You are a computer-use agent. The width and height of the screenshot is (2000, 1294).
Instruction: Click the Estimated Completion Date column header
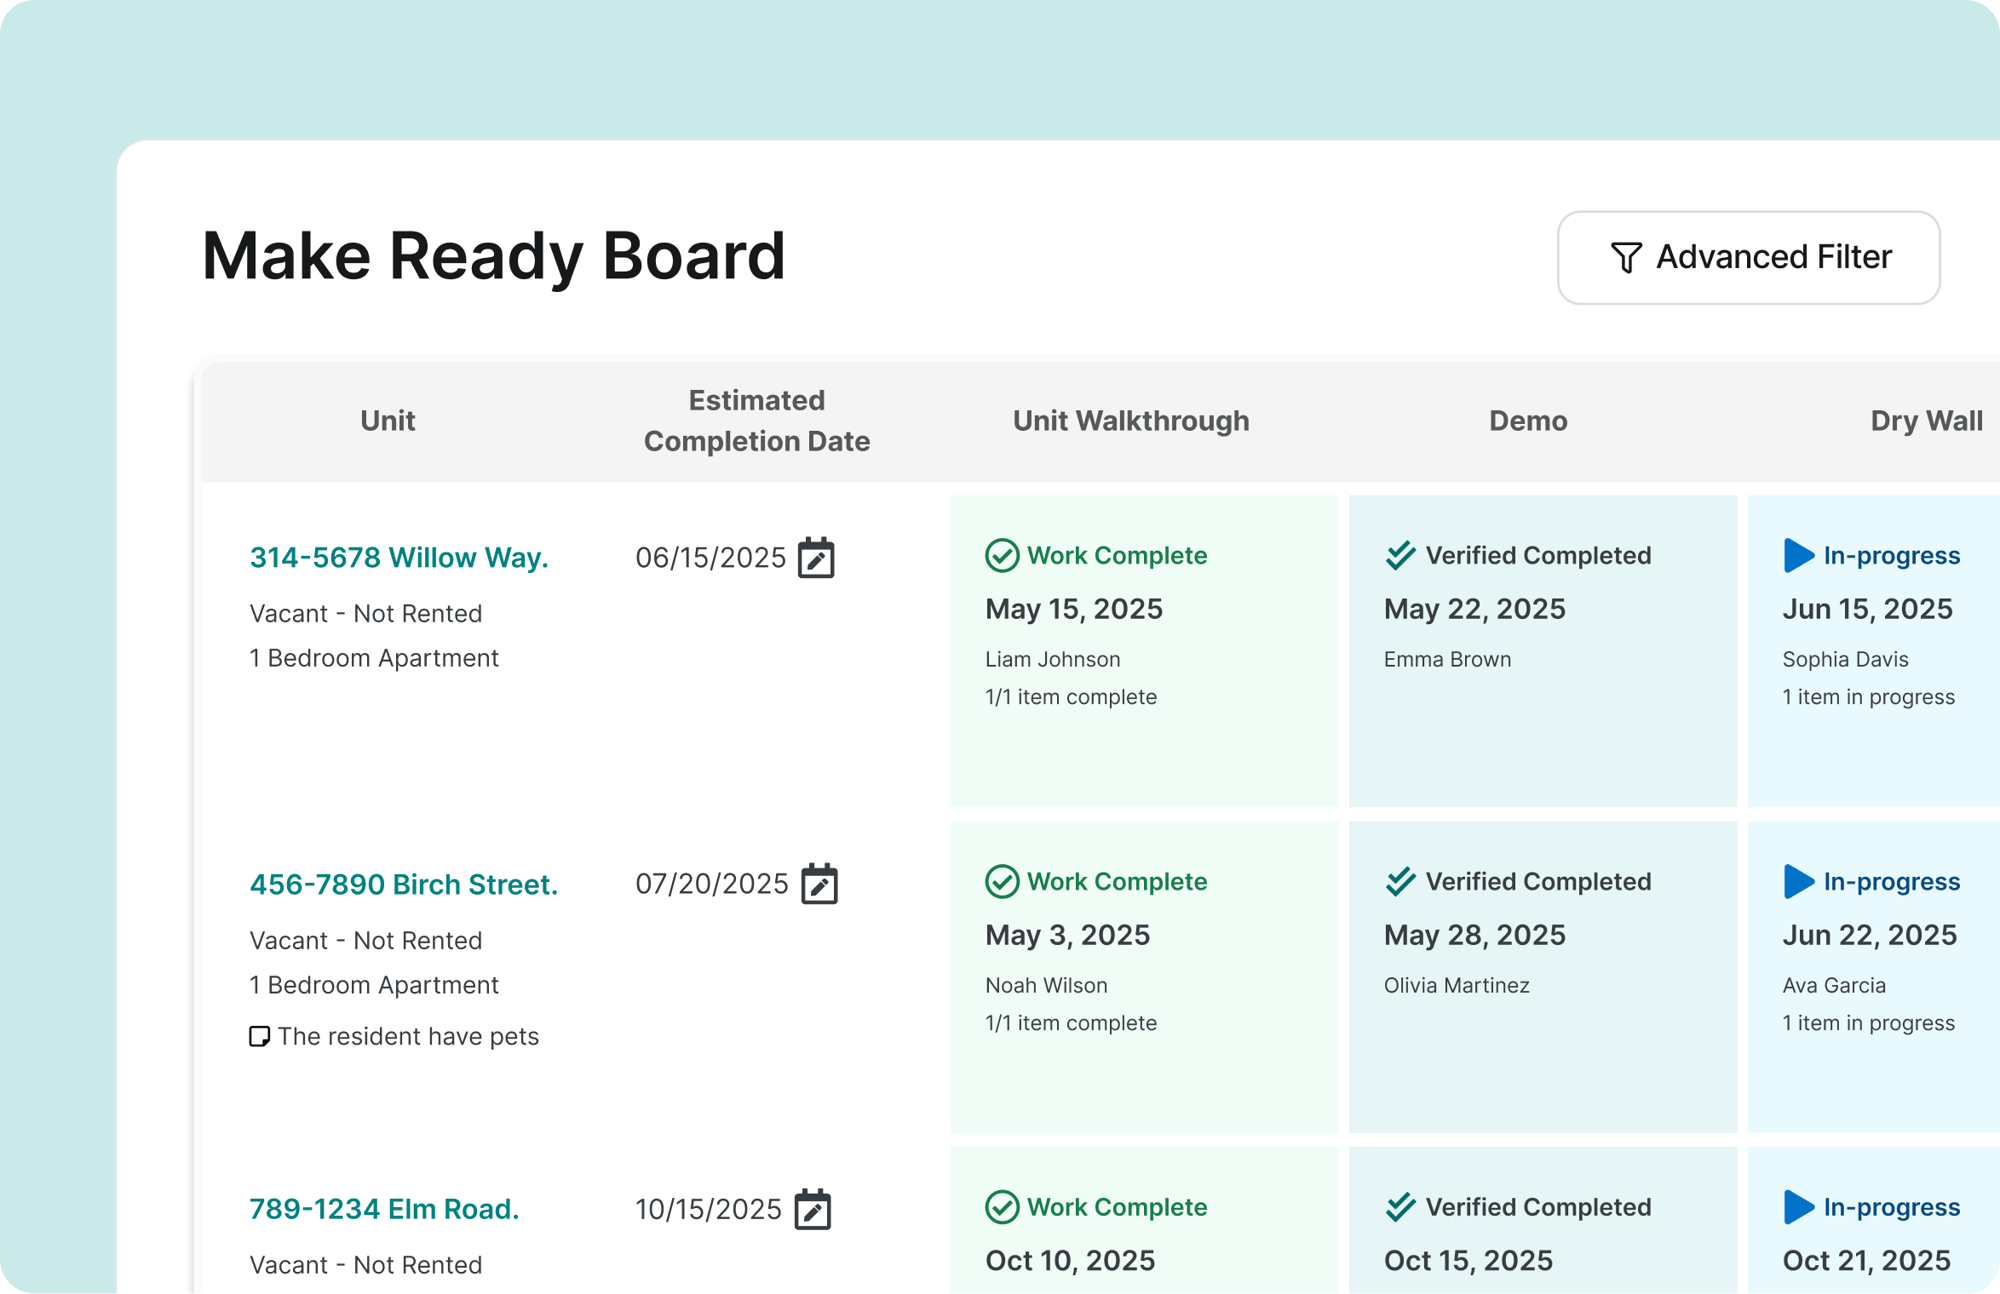[756, 421]
